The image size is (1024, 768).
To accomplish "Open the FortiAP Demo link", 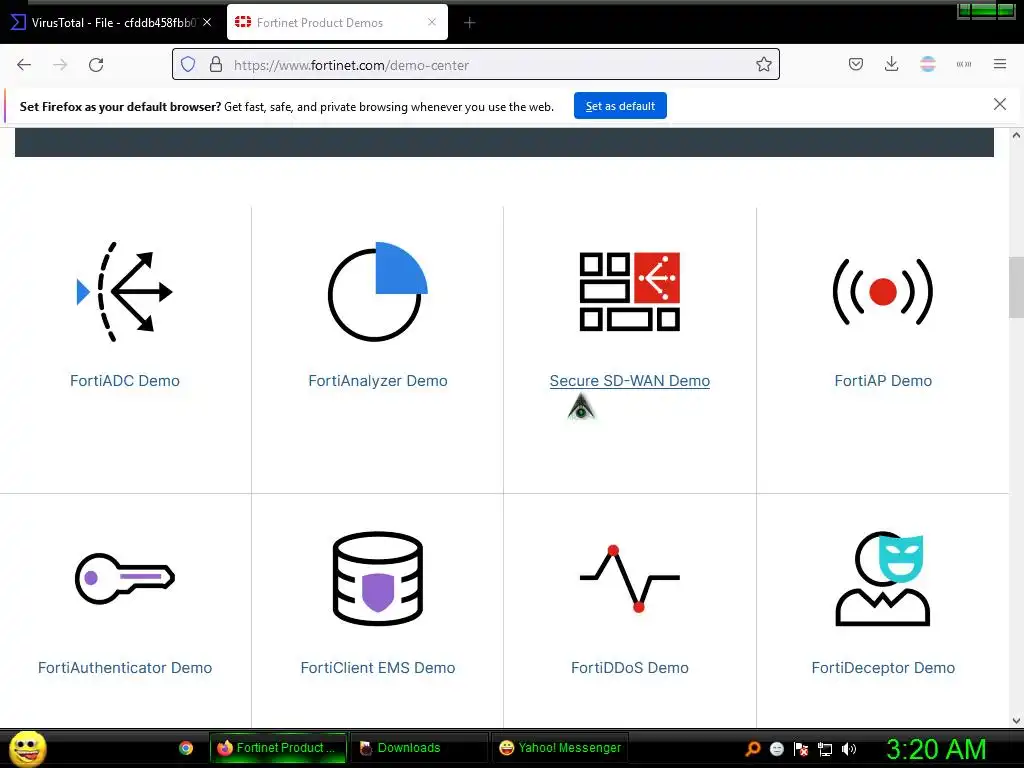I will 883,381.
